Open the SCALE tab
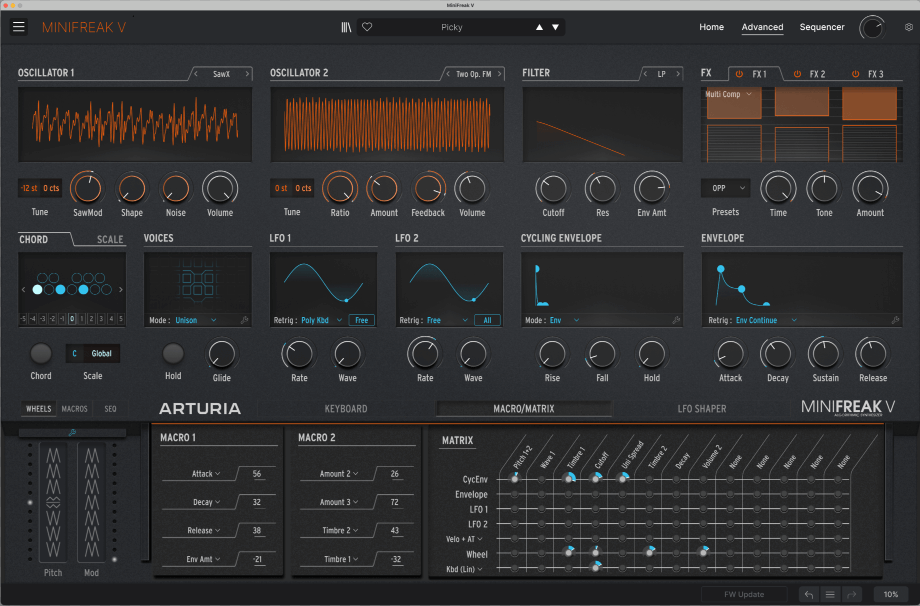The width and height of the screenshot is (920, 606). coord(110,239)
